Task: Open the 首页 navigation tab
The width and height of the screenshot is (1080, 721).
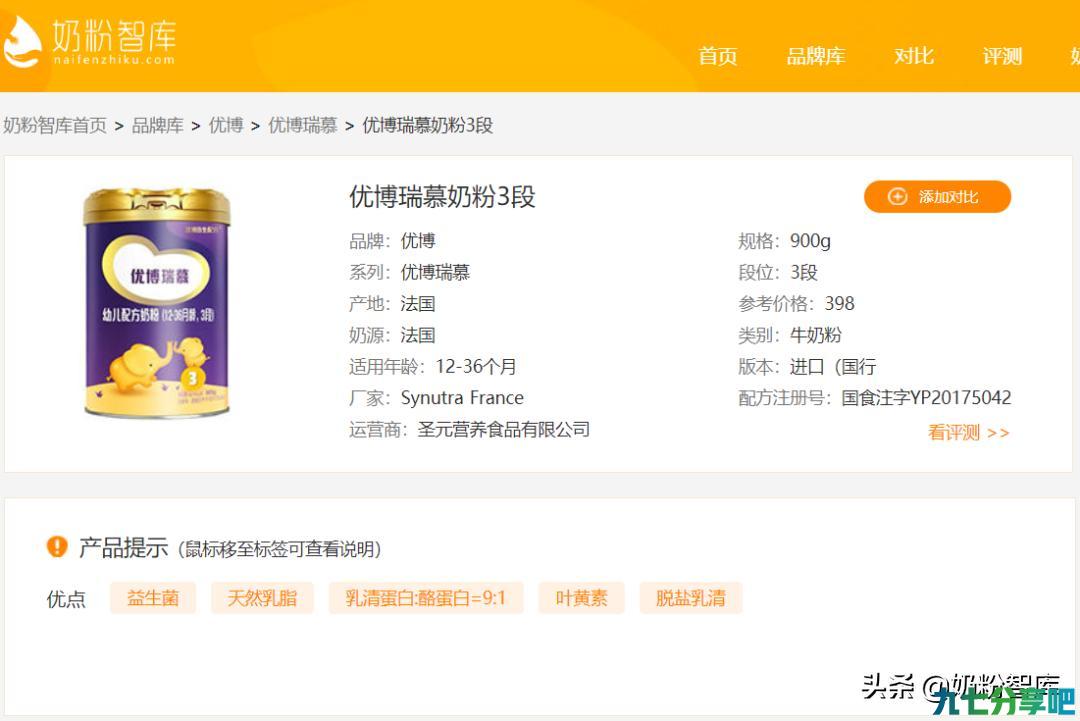Action: (x=718, y=56)
